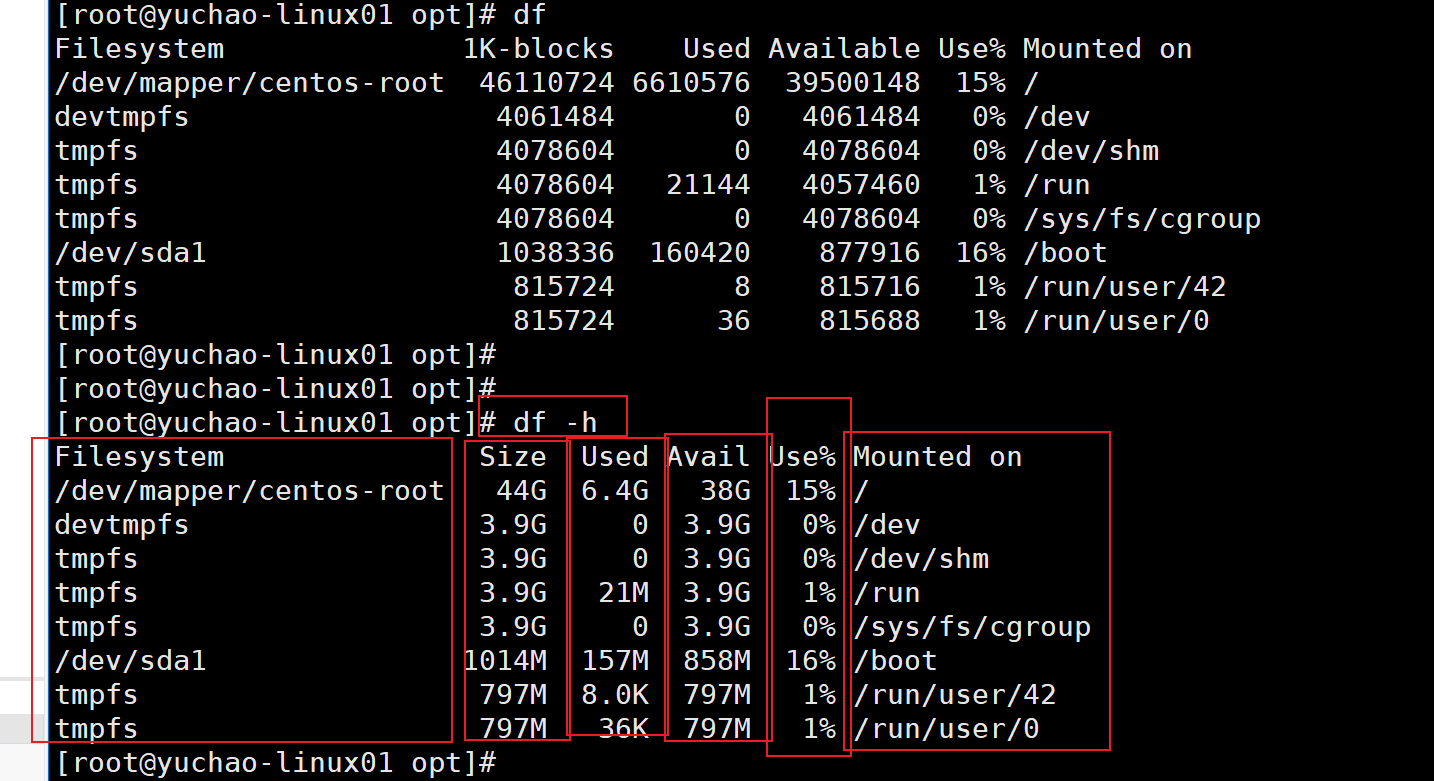The width and height of the screenshot is (1434, 781).
Task: Select the 21144 used blocks value
Action: click(x=708, y=185)
